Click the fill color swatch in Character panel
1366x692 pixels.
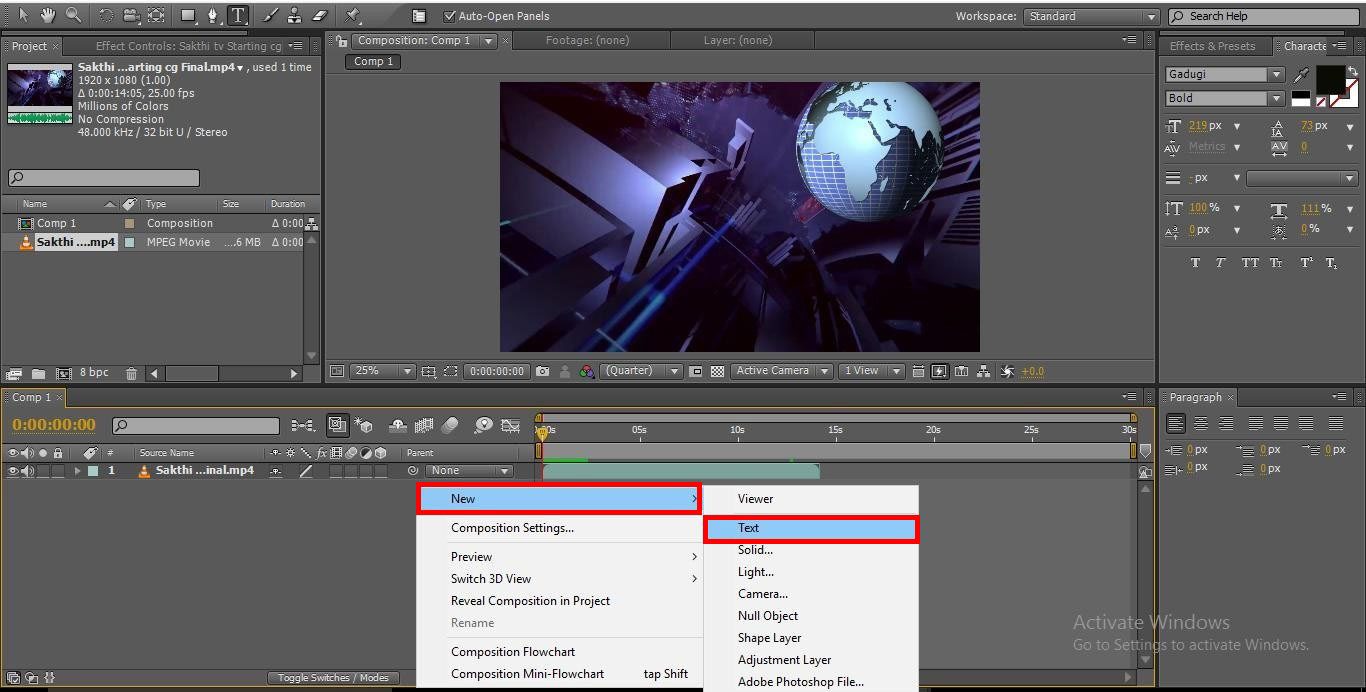(x=1329, y=80)
